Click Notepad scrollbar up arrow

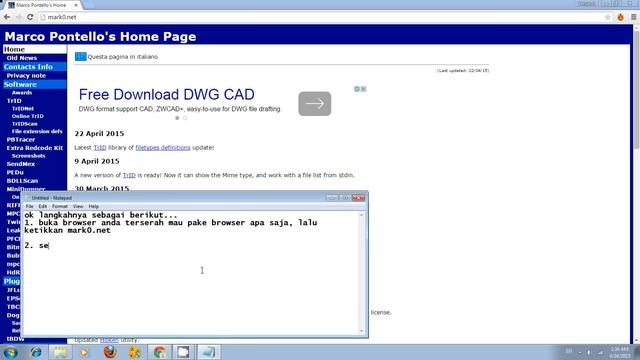tap(362, 215)
